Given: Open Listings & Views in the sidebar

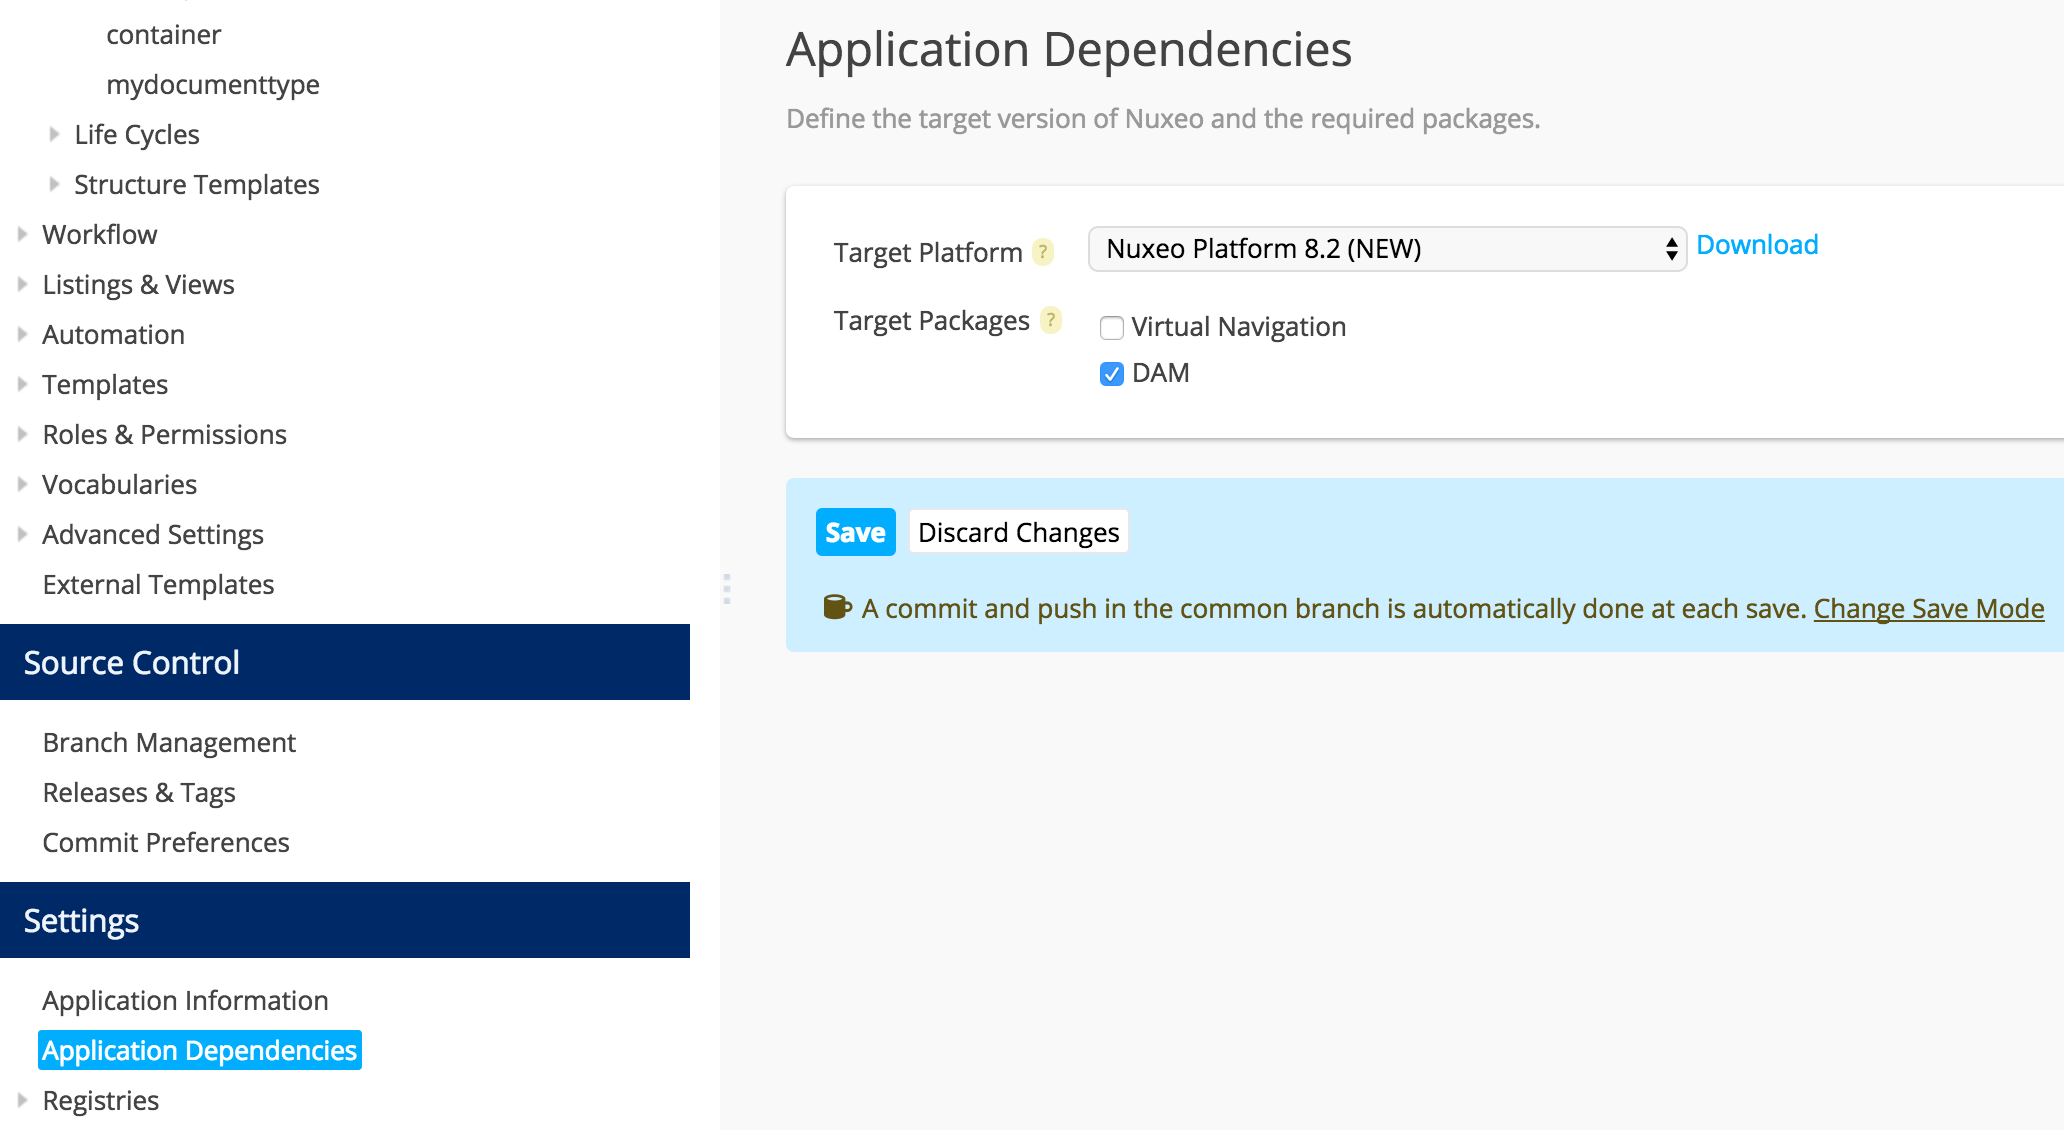Looking at the screenshot, I should pyautogui.click(x=138, y=285).
